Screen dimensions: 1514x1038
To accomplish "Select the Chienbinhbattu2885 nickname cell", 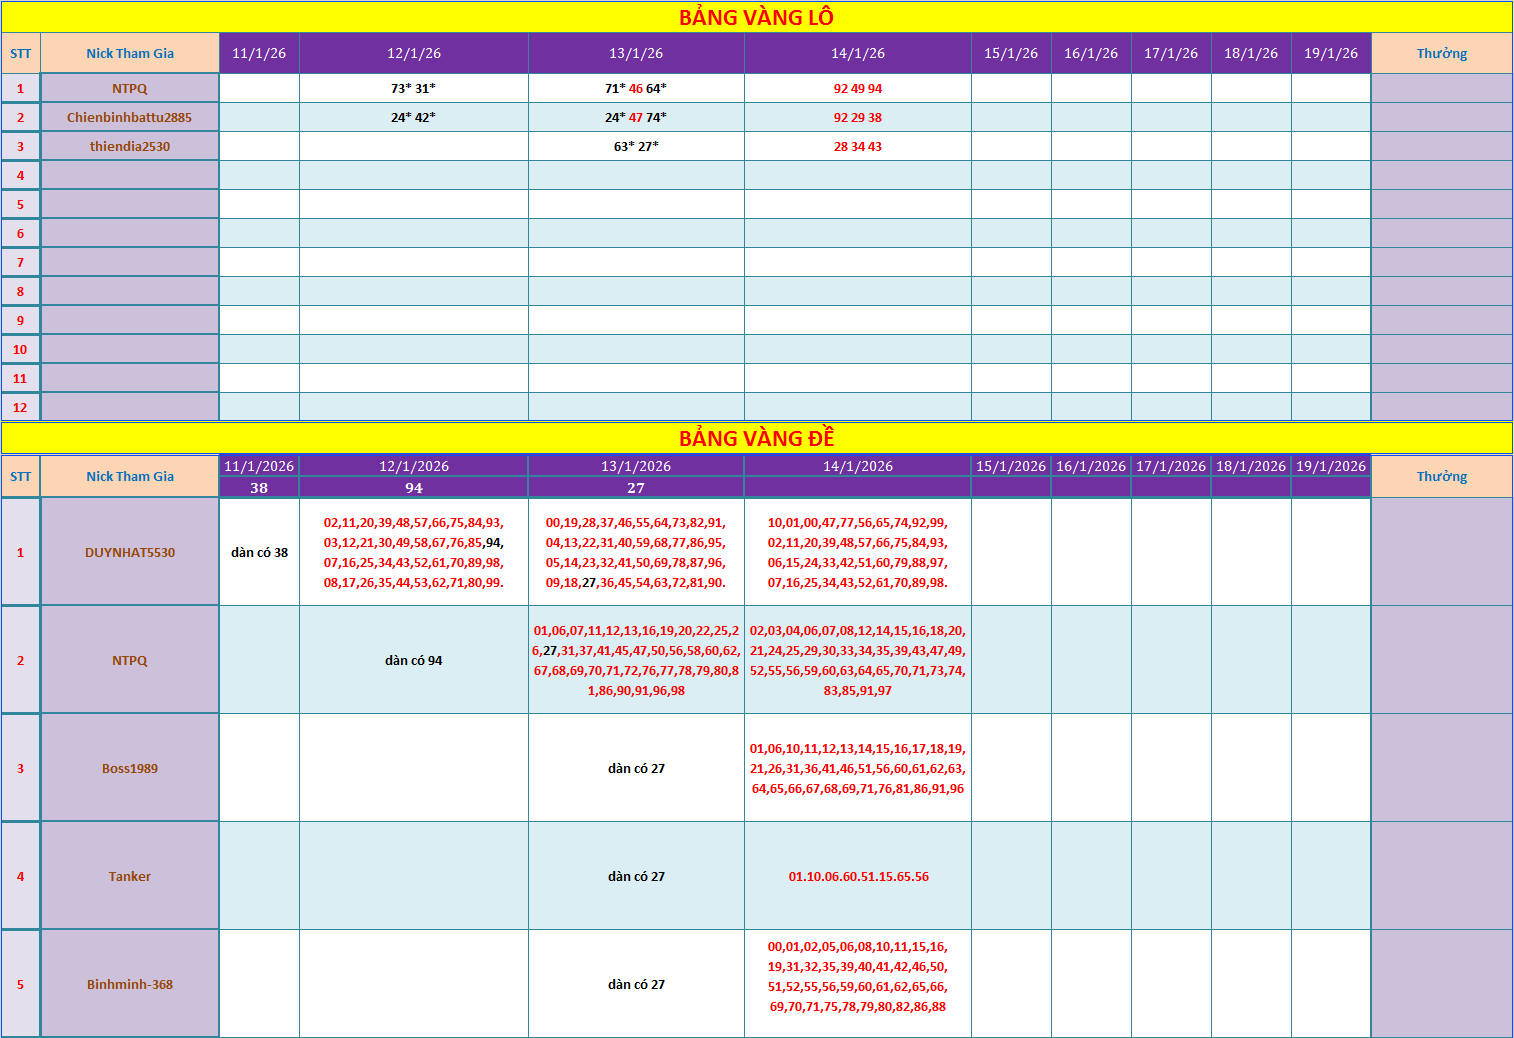I will (x=130, y=117).
